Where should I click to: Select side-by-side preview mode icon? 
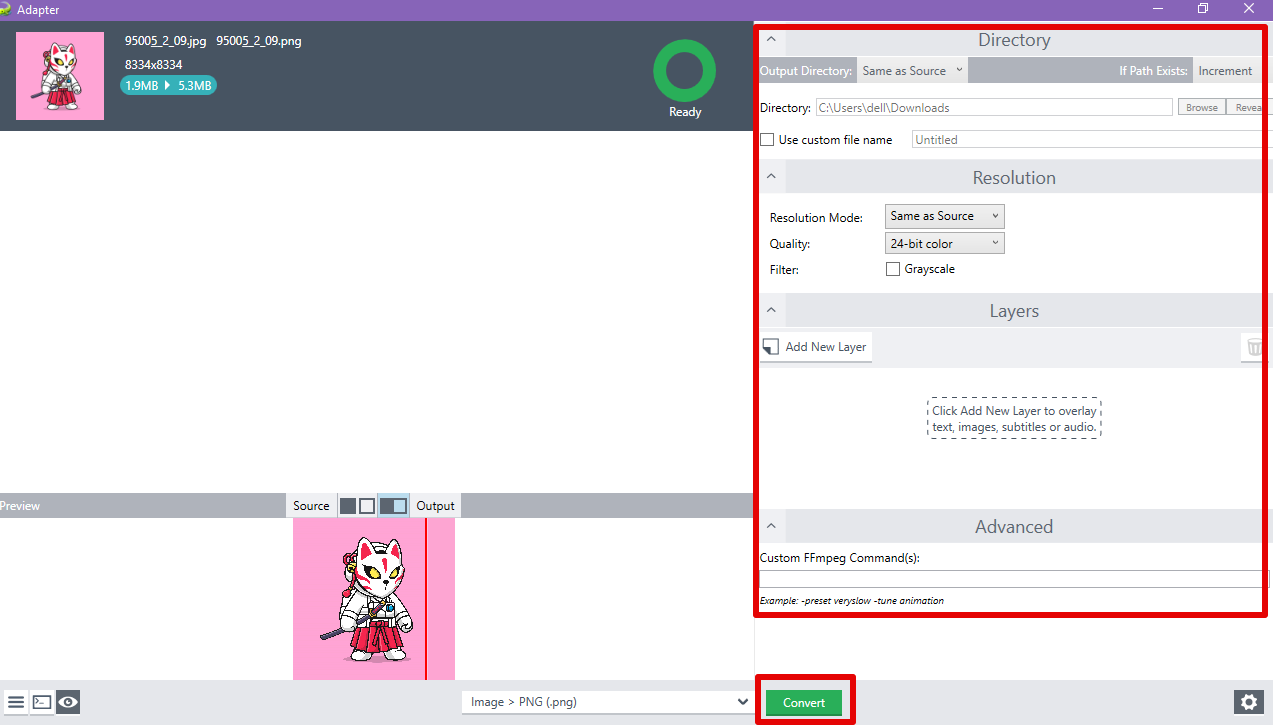click(357, 506)
